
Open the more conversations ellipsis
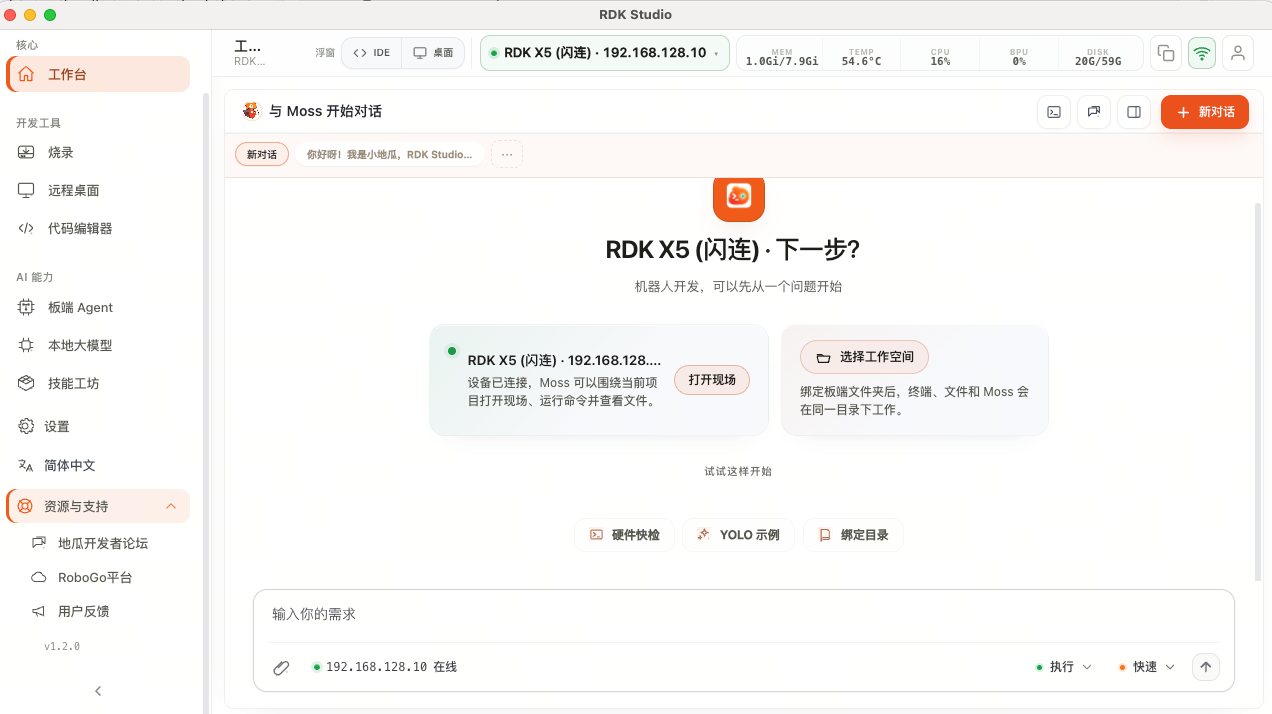(507, 155)
